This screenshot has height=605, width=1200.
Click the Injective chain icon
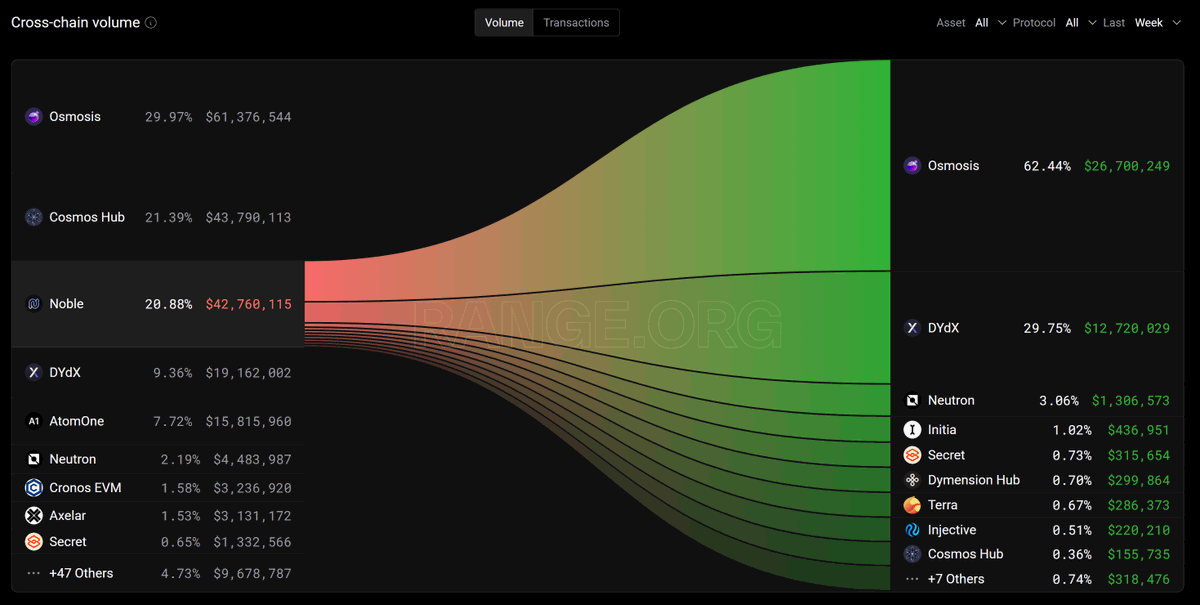point(912,530)
